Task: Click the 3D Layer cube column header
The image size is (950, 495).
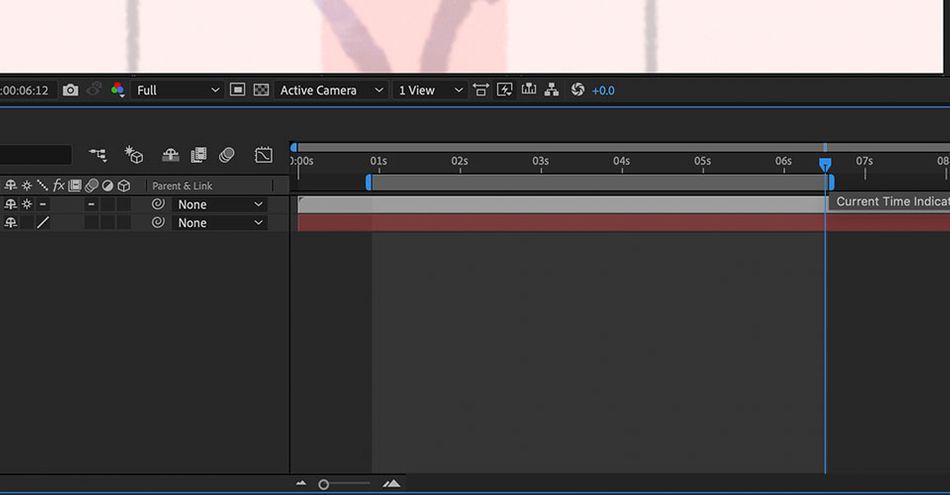Action: pyautogui.click(x=124, y=185)
